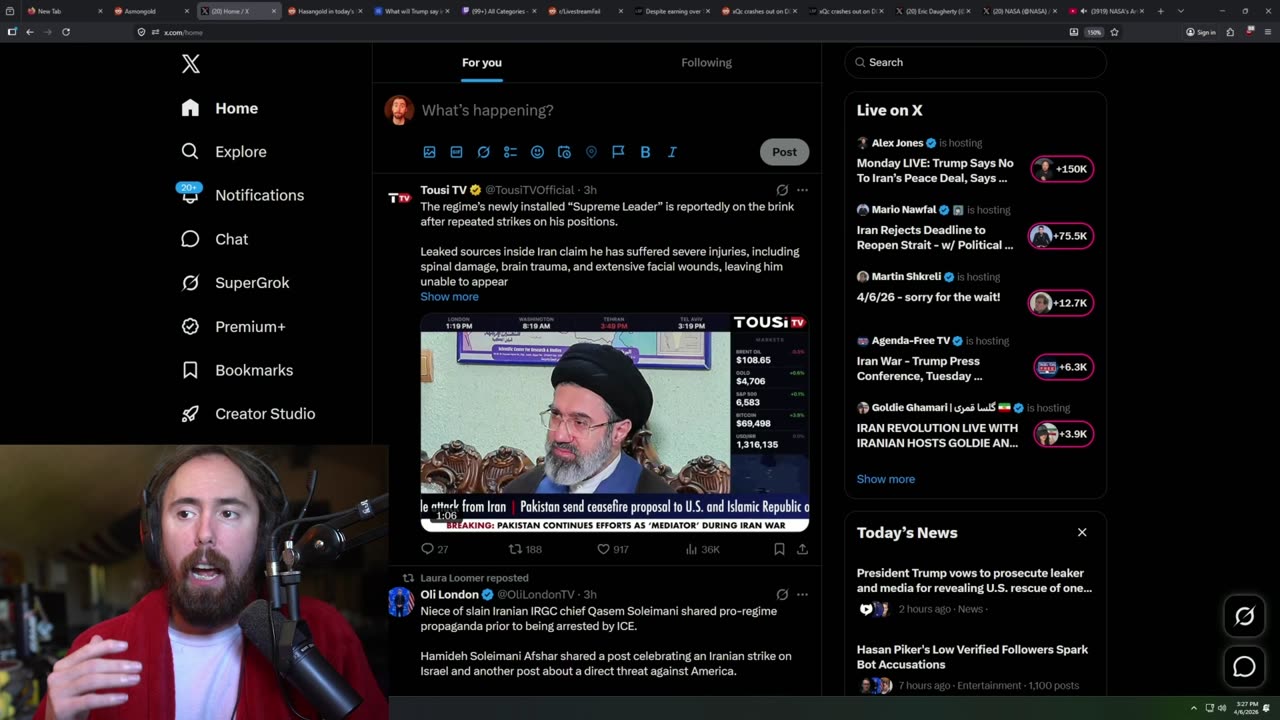Viewport: 1280px width, 720px height.
Task: Open SuperGrok from the sidebar
Action: (x=235, y=283)
